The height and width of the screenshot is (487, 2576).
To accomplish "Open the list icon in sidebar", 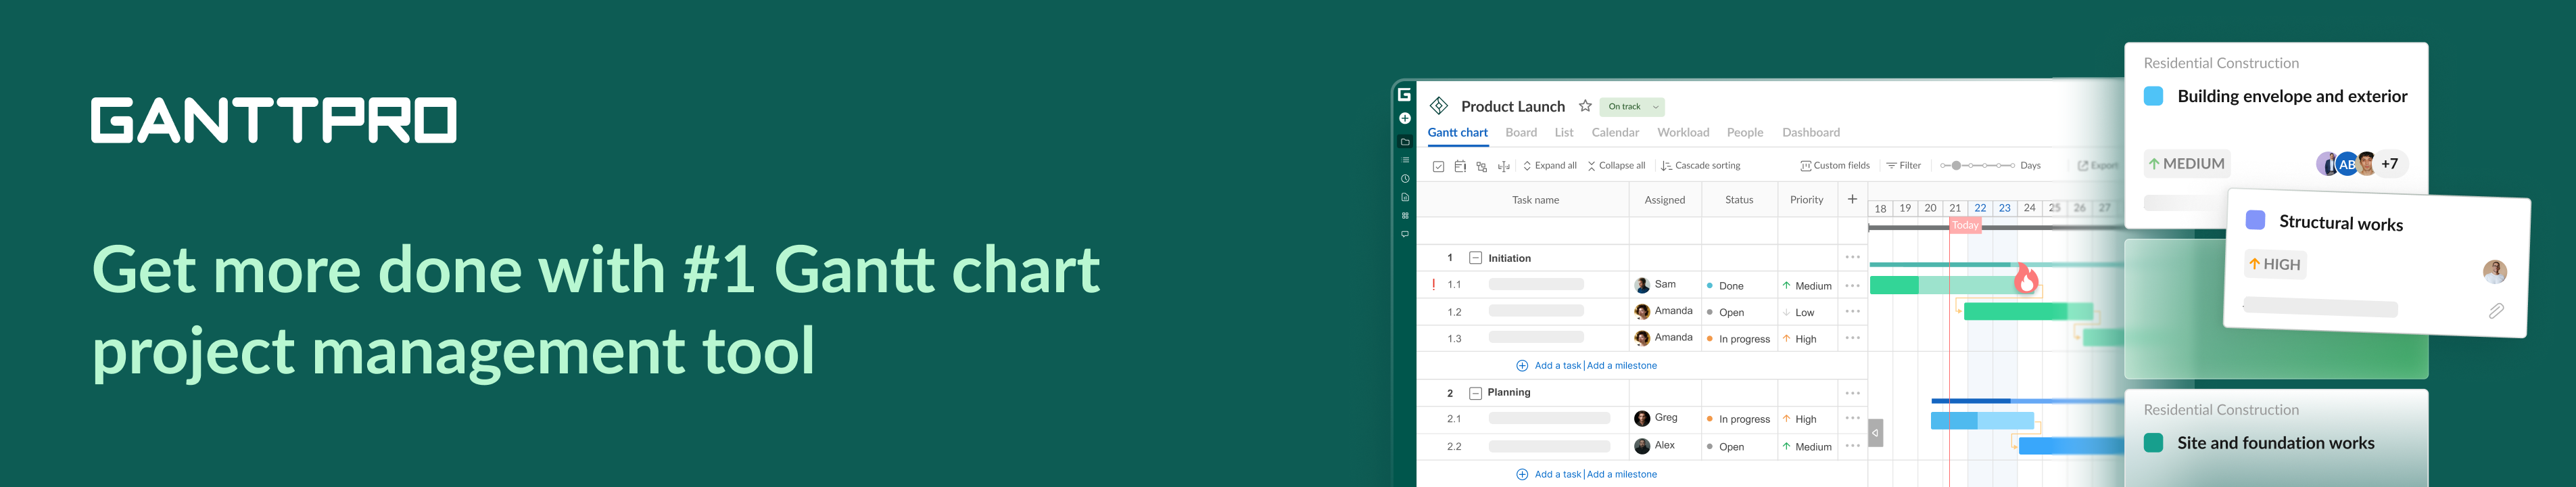I will (1404, 160).
